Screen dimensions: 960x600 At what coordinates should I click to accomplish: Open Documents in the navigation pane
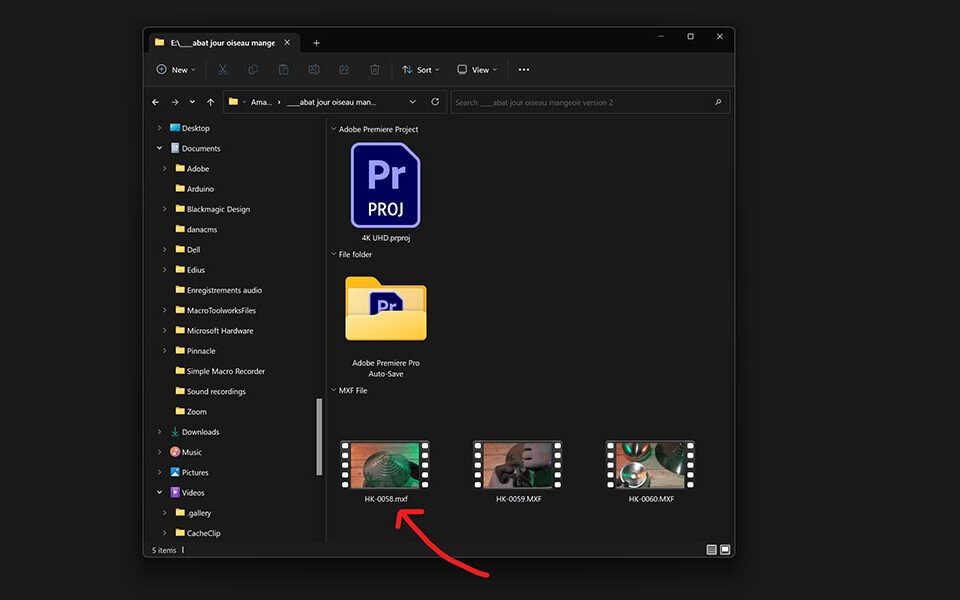[201, 148]
